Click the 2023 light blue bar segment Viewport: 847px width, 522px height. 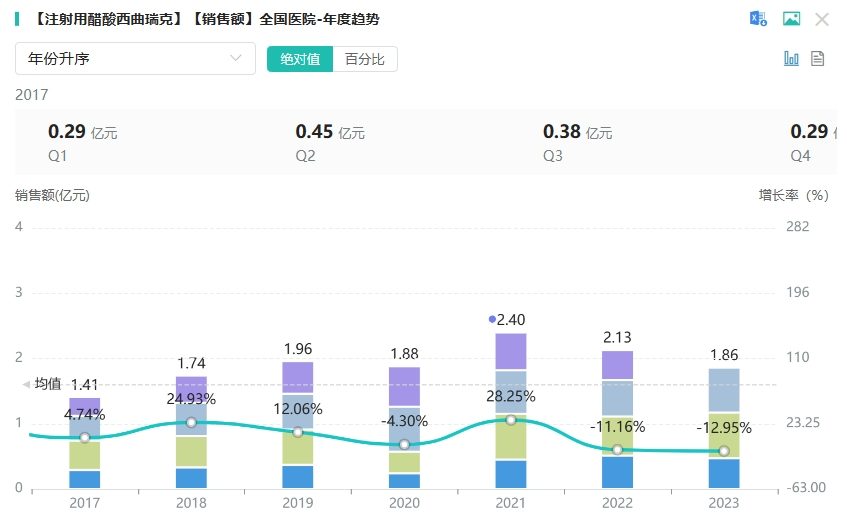724,390
